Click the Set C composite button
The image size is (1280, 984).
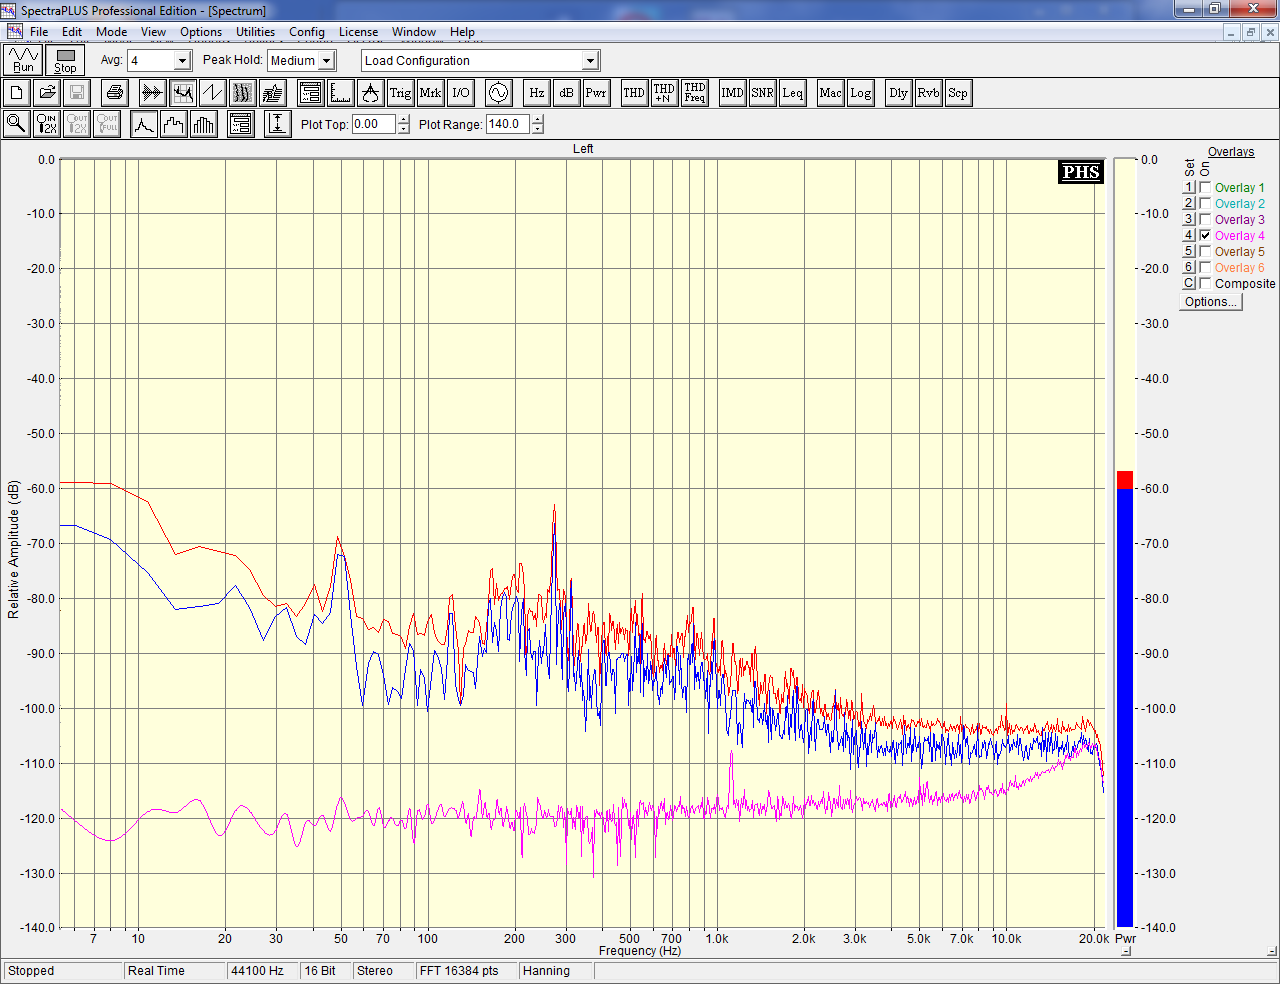point(1189,283)
